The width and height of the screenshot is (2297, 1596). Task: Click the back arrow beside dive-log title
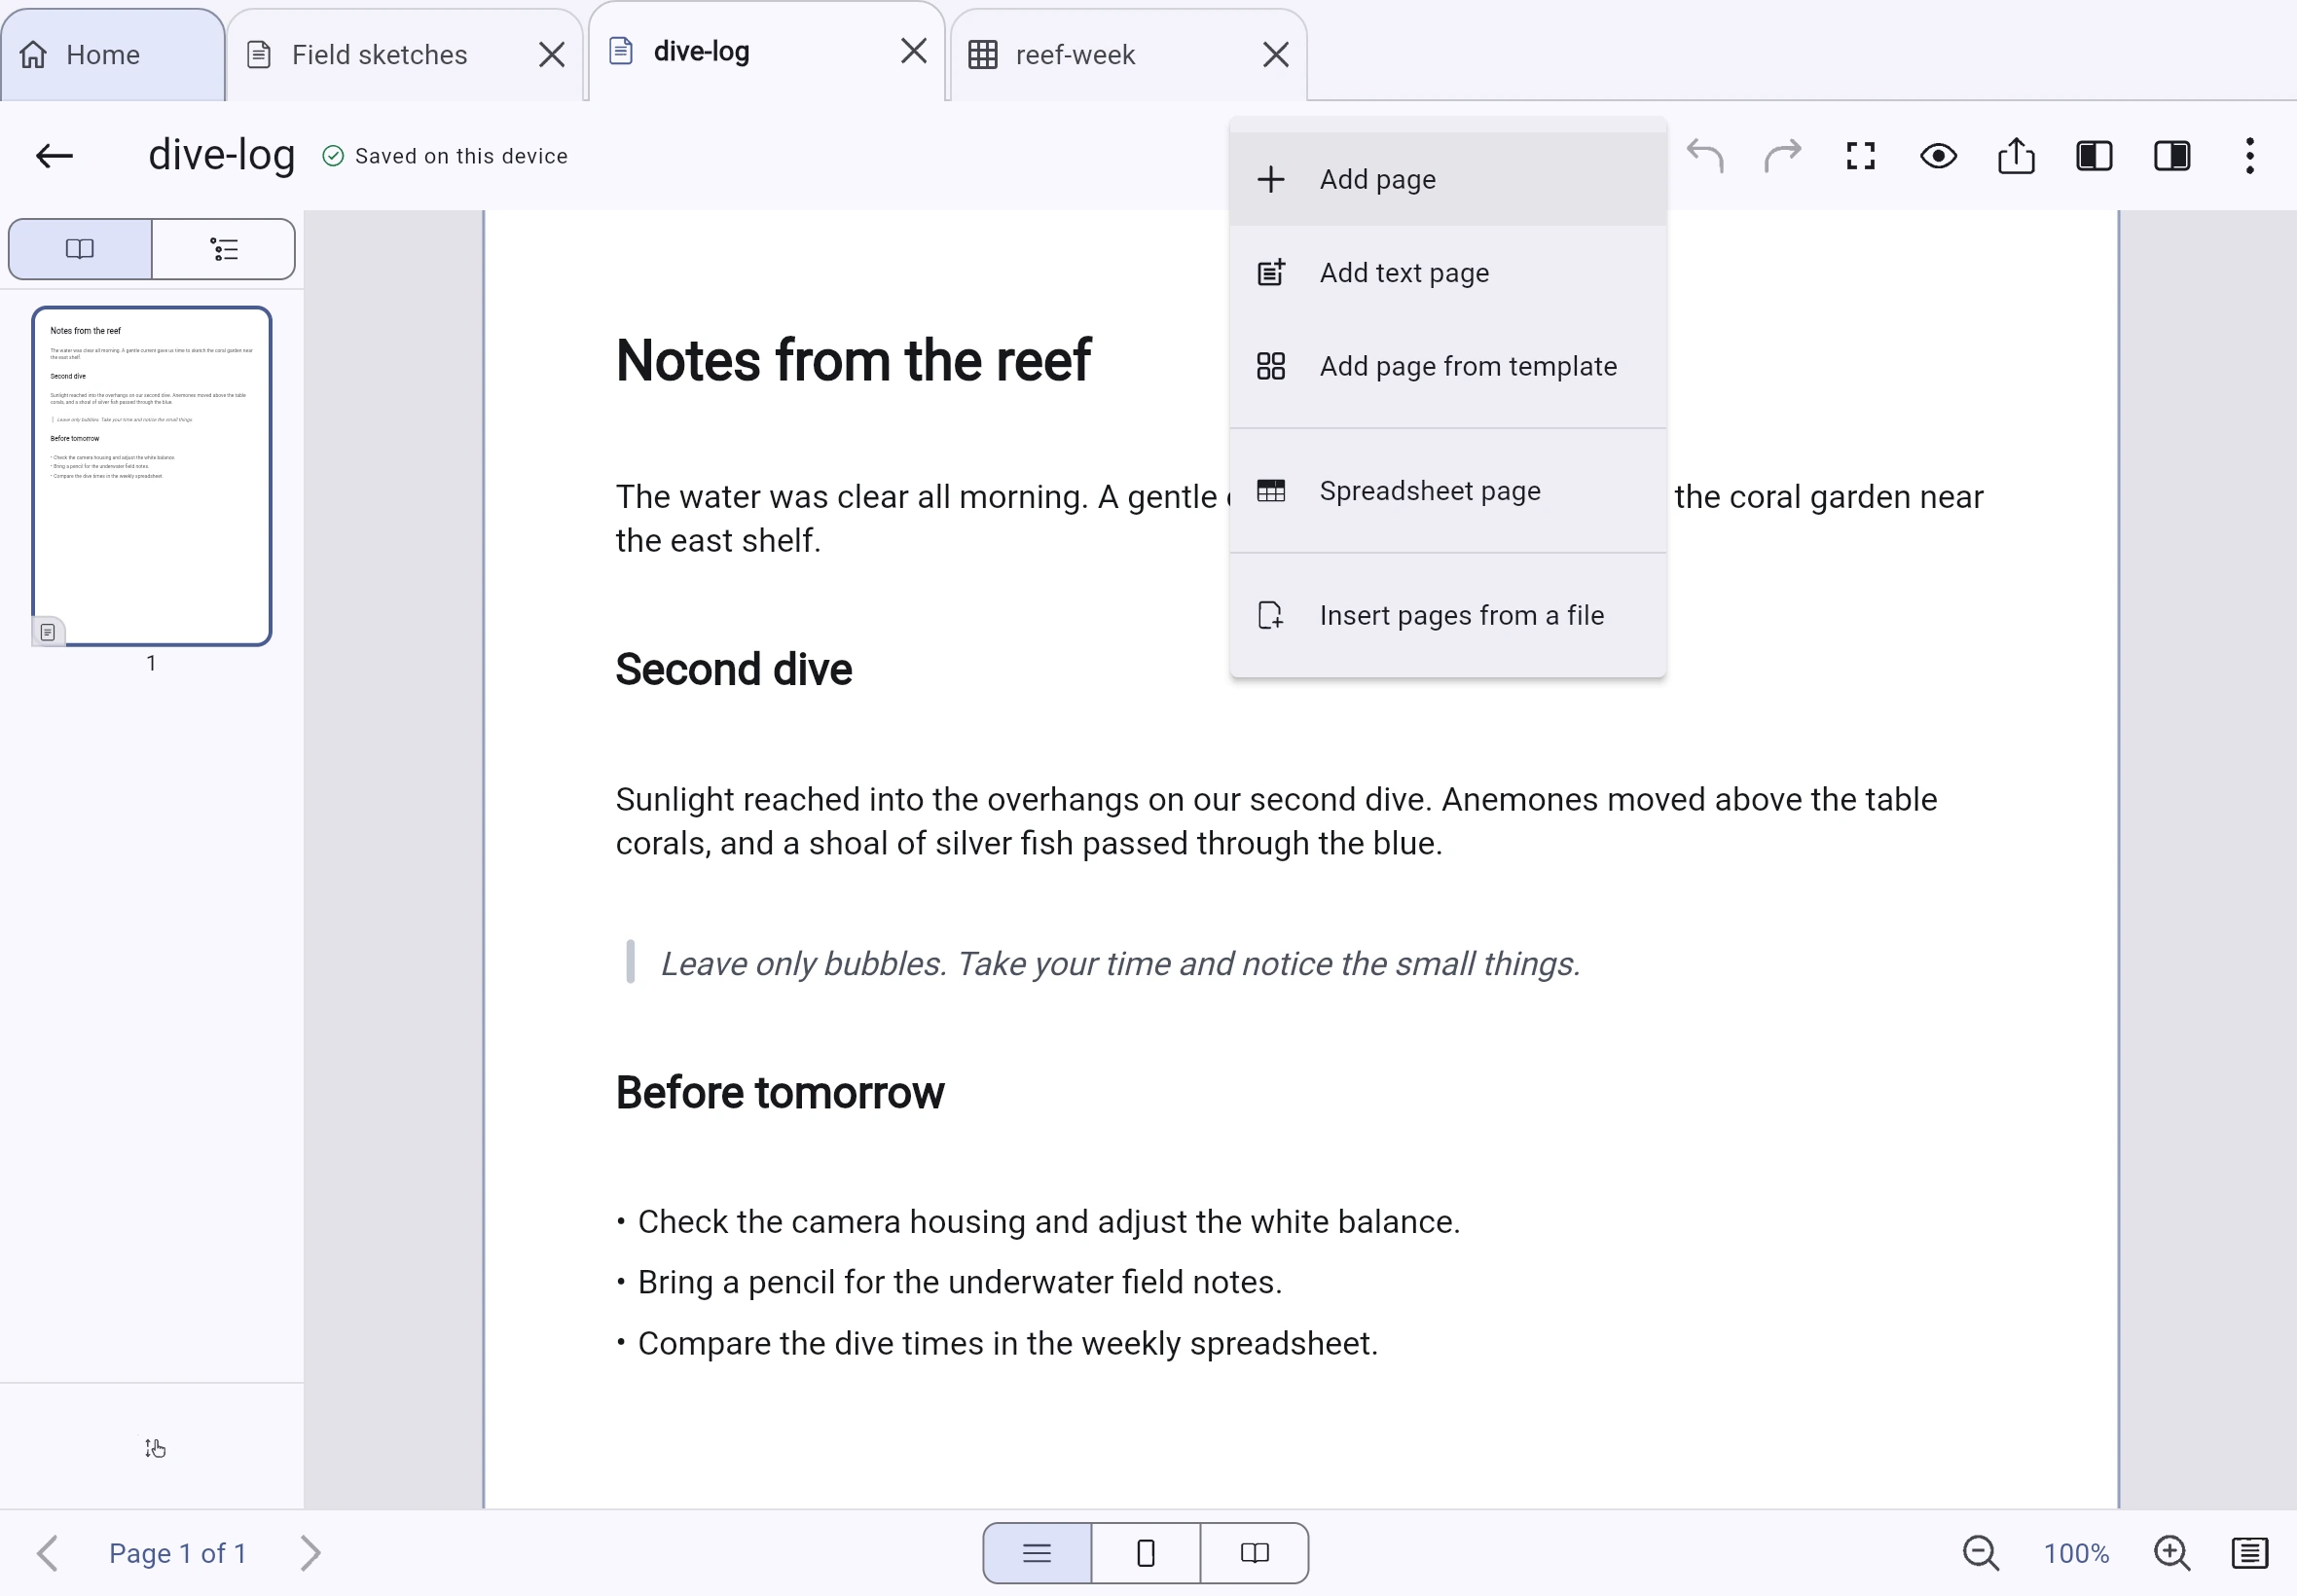54,156
